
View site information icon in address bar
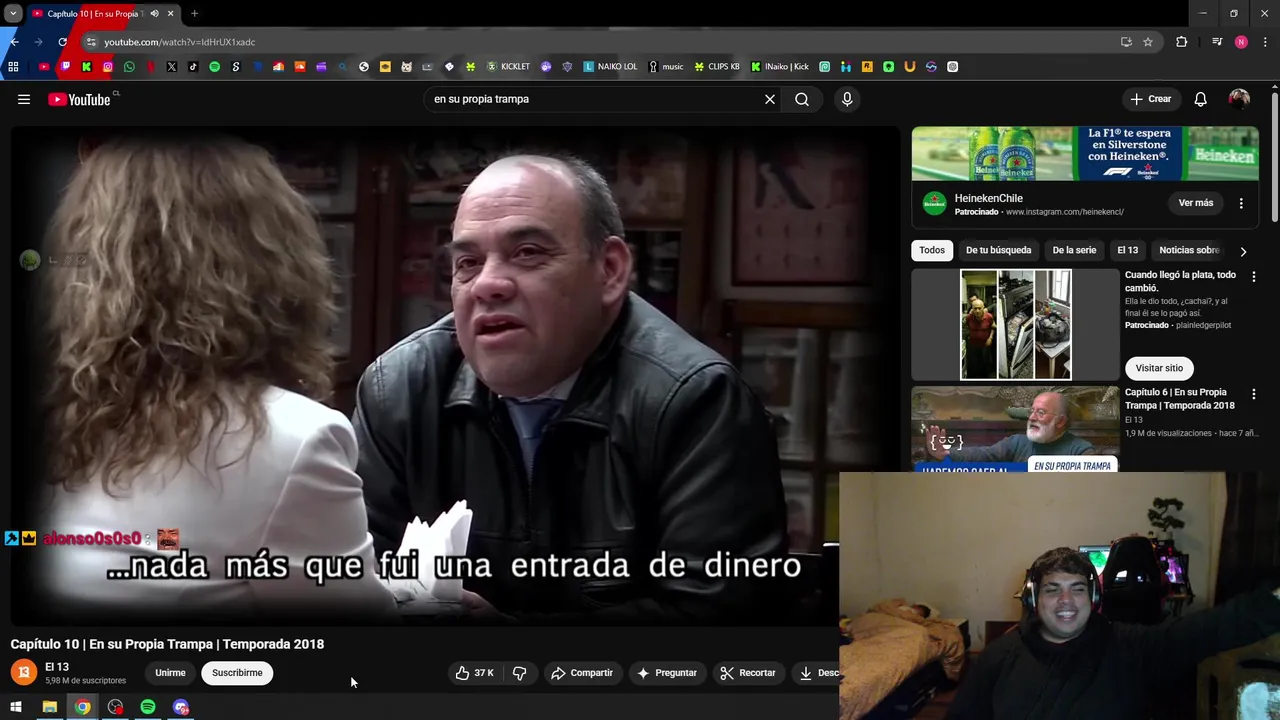tap(91, 42)
